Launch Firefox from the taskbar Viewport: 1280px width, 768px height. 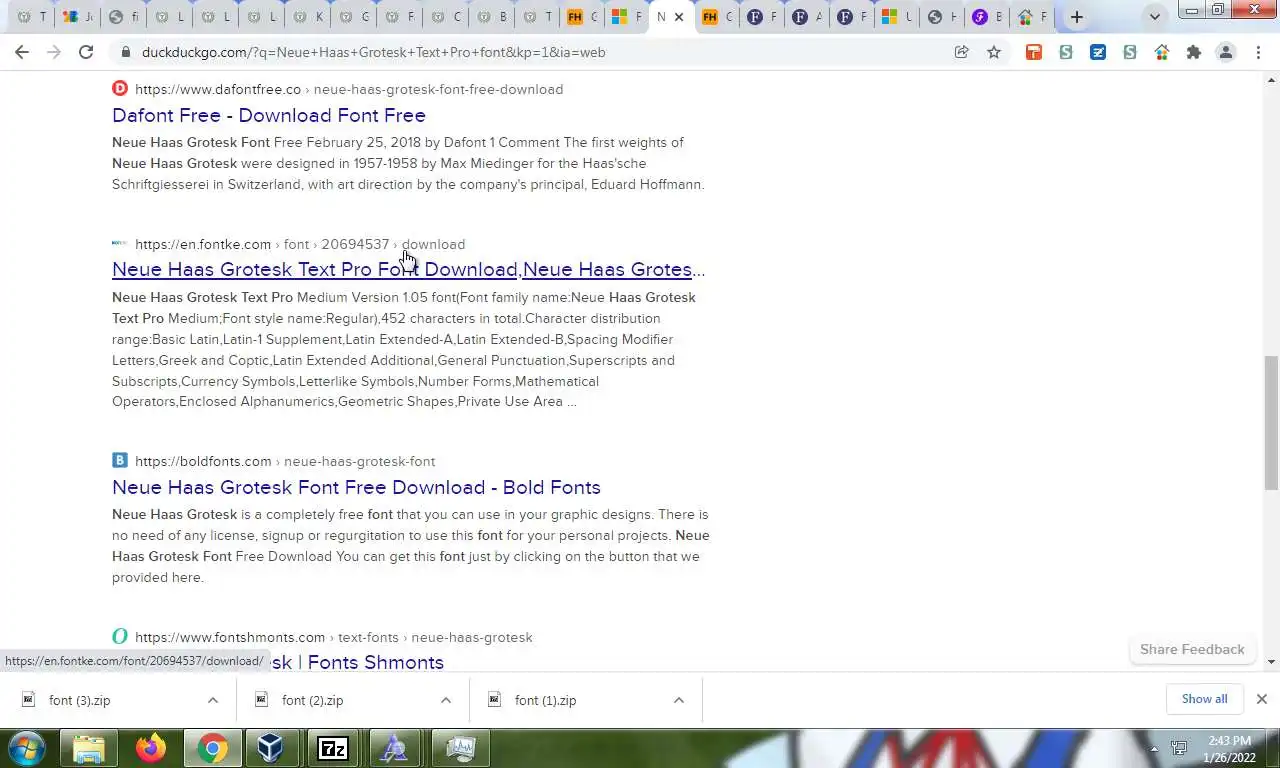coord(151,748)
